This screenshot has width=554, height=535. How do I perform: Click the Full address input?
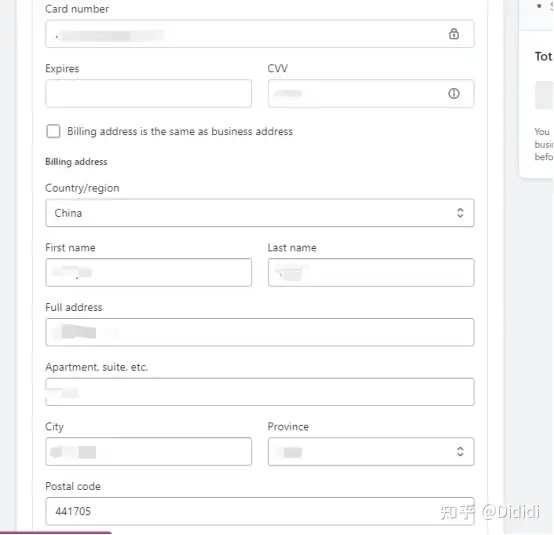tap(260, 332)
